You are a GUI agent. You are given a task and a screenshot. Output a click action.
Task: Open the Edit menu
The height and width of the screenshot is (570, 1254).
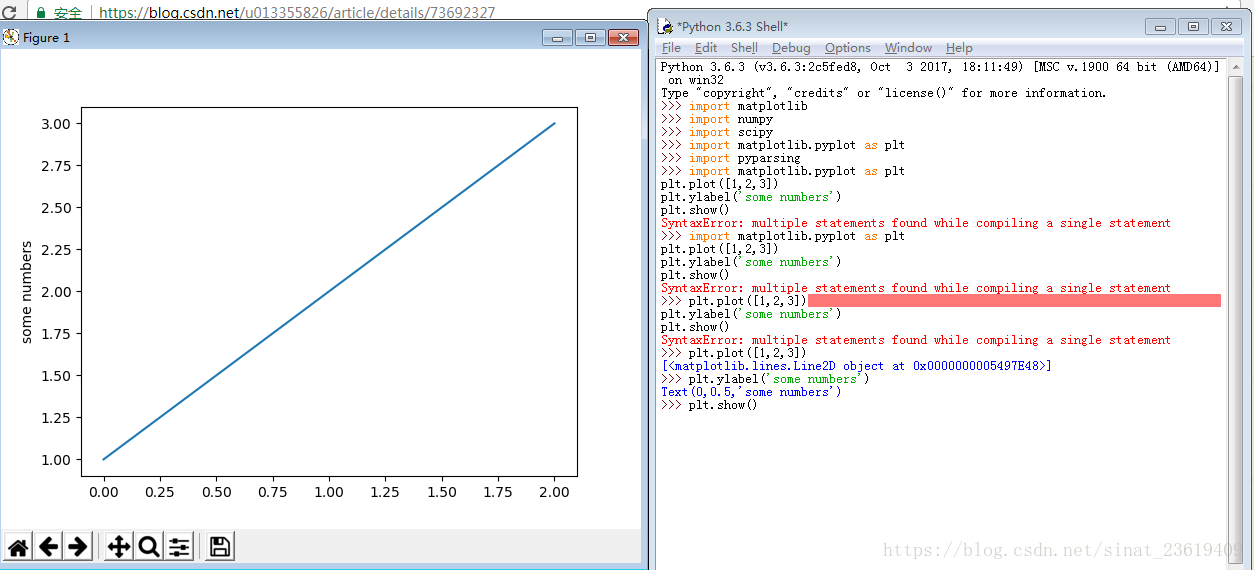tap(706, 47)
